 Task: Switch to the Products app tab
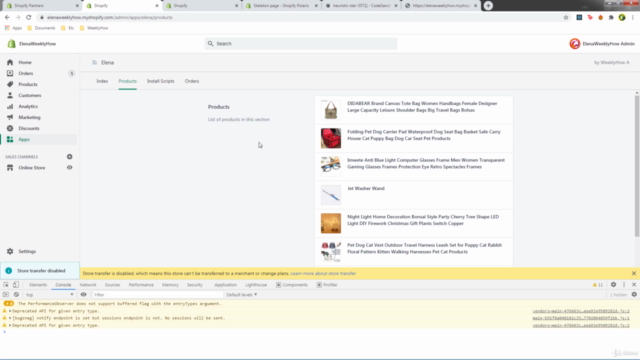click(127, 81)
